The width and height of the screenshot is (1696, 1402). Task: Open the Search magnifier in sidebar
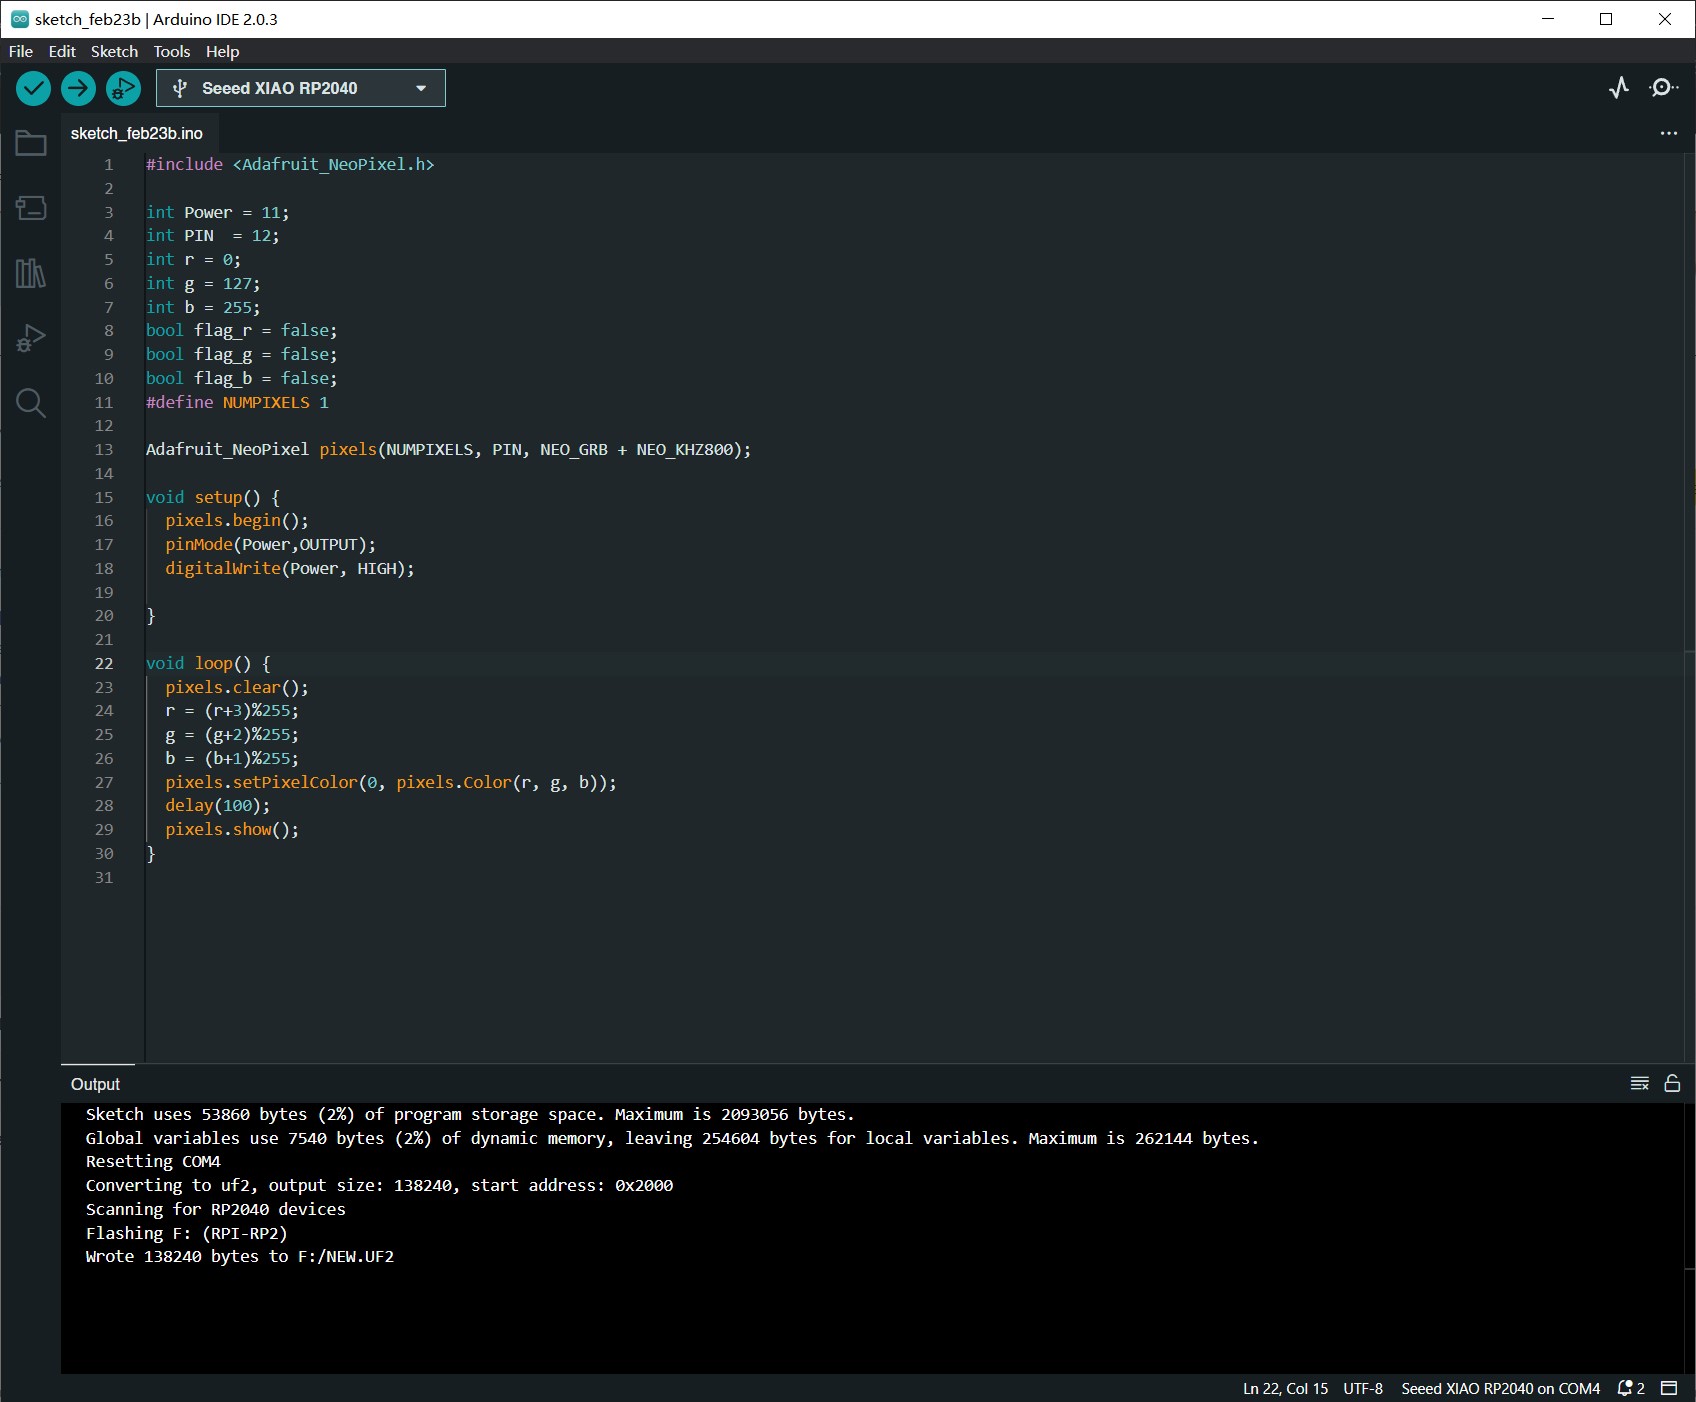tap(31, 403)
